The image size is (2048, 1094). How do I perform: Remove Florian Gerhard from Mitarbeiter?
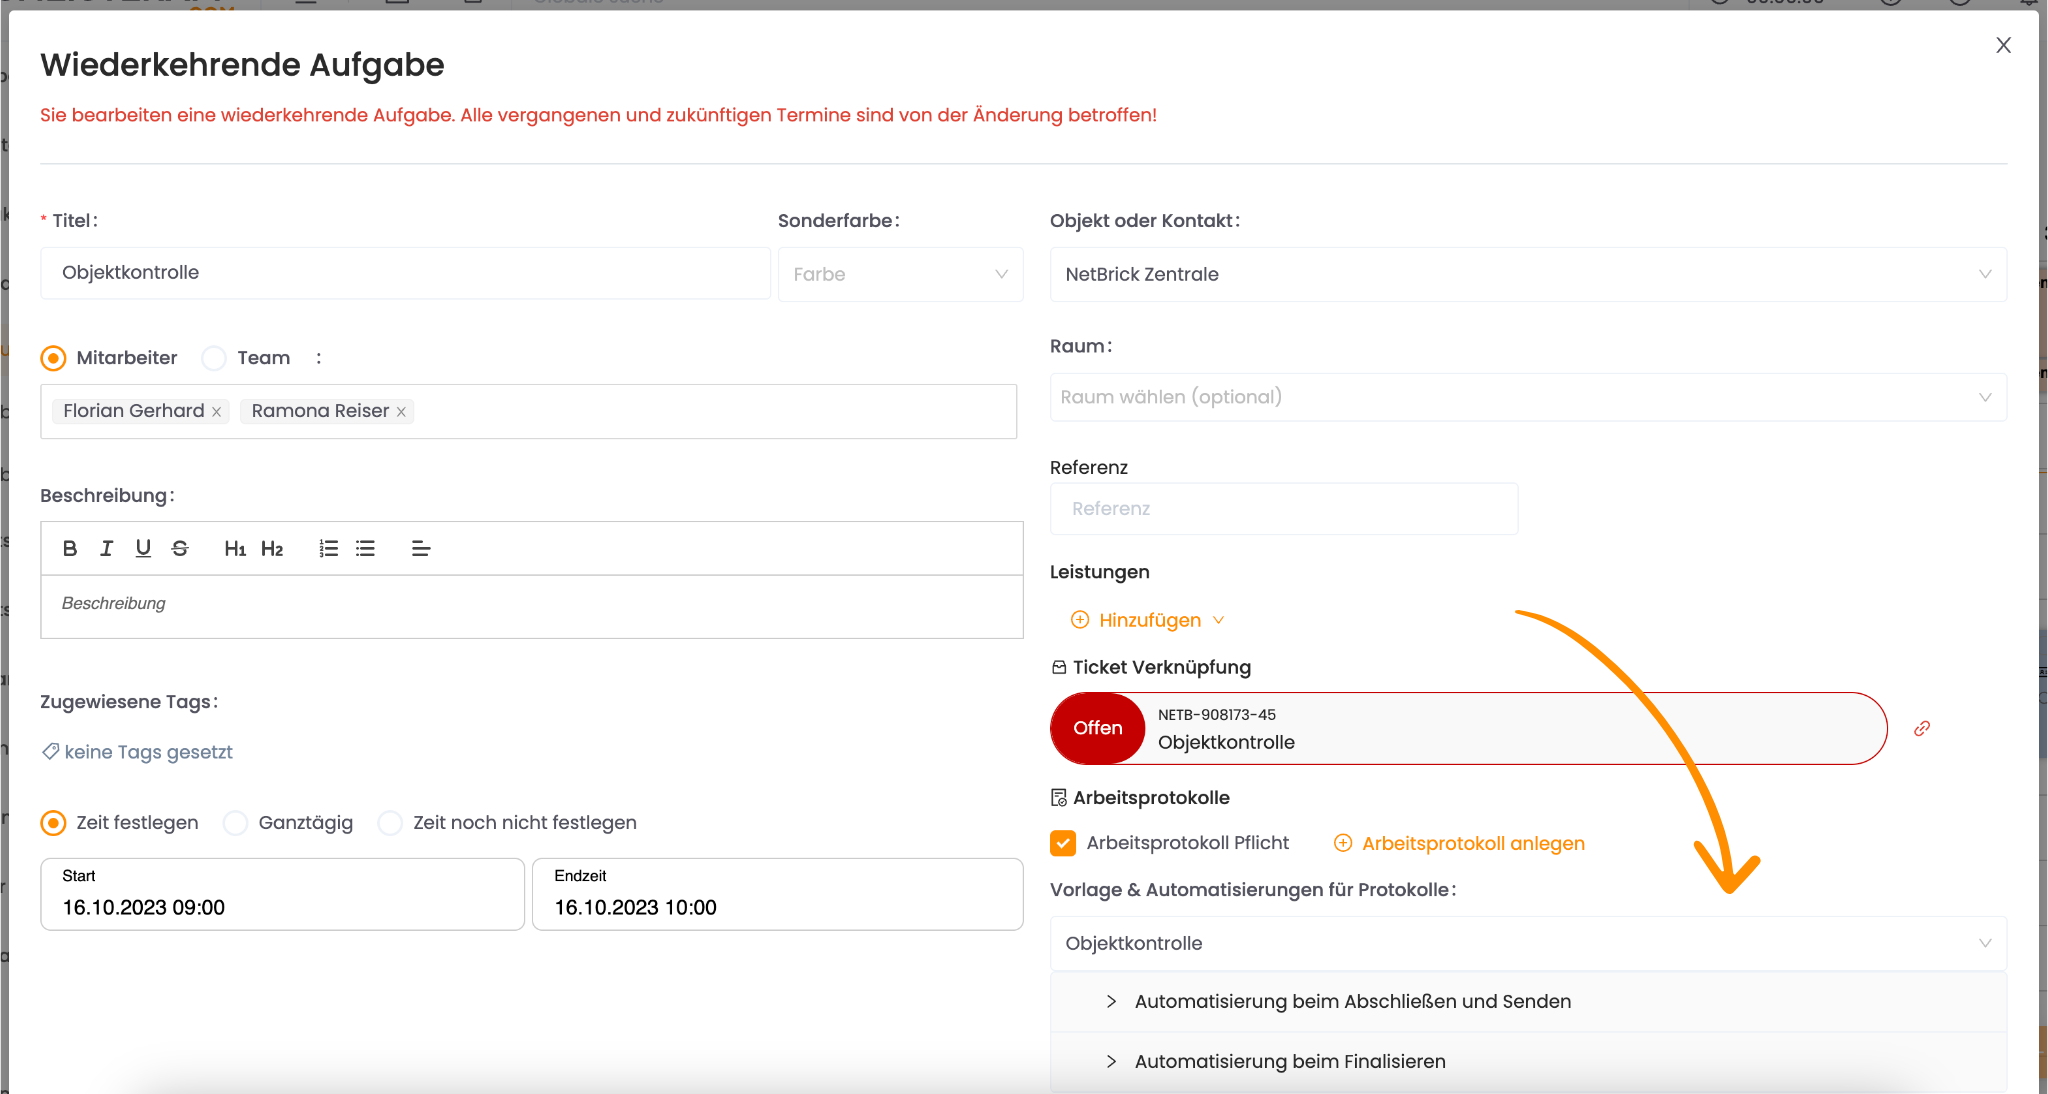(x=216, y=412)
